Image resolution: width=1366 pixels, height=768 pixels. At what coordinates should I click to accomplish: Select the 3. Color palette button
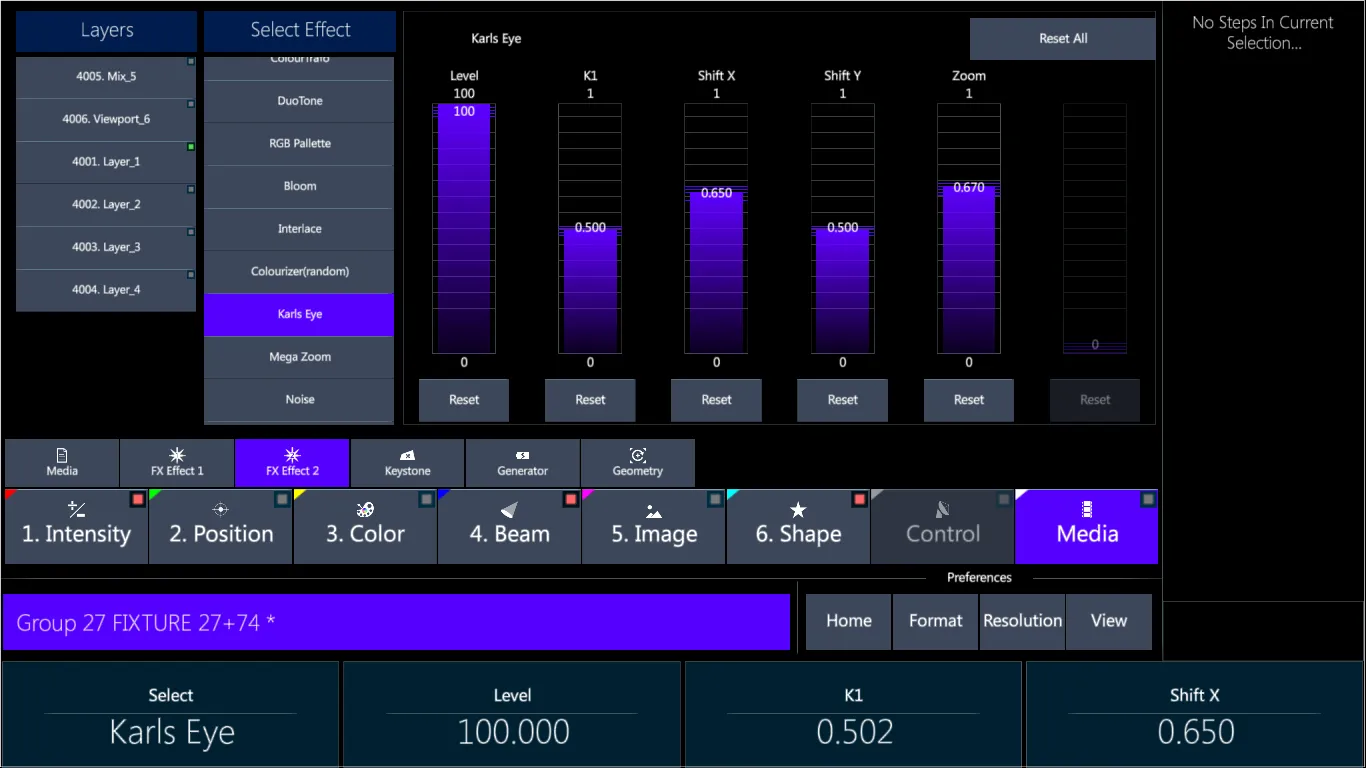[365, 527]
